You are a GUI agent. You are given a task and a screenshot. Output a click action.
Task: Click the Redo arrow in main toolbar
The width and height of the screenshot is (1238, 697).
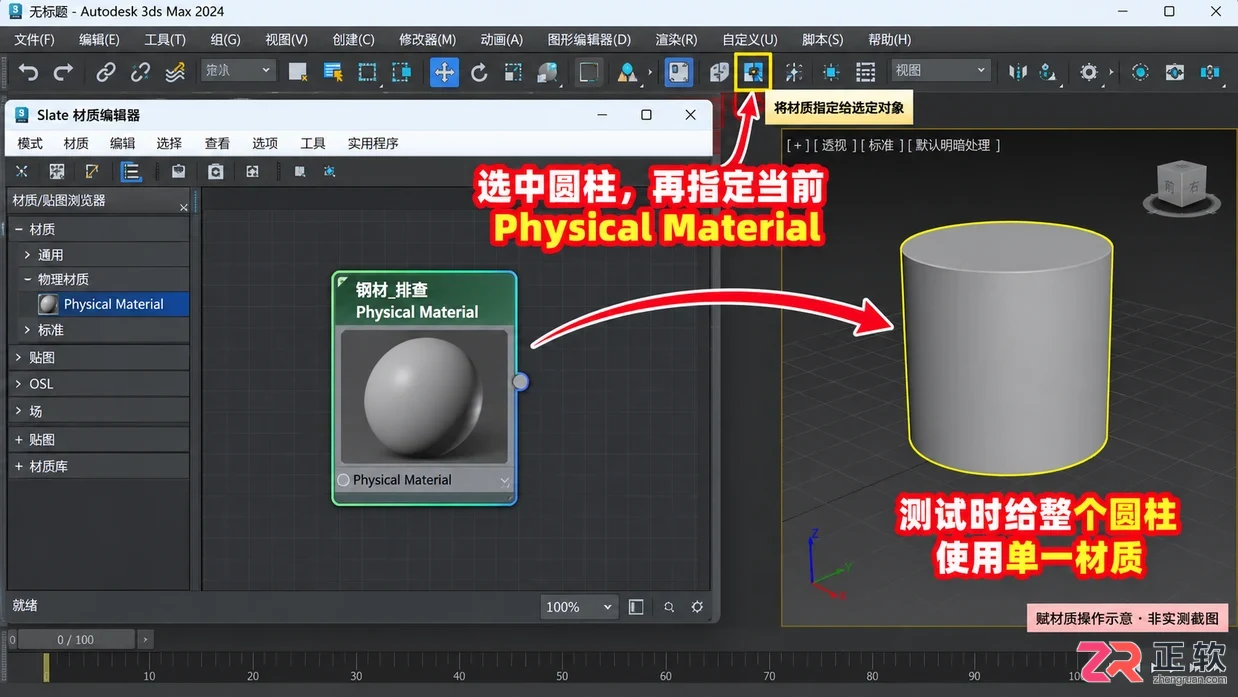[63, 72]
